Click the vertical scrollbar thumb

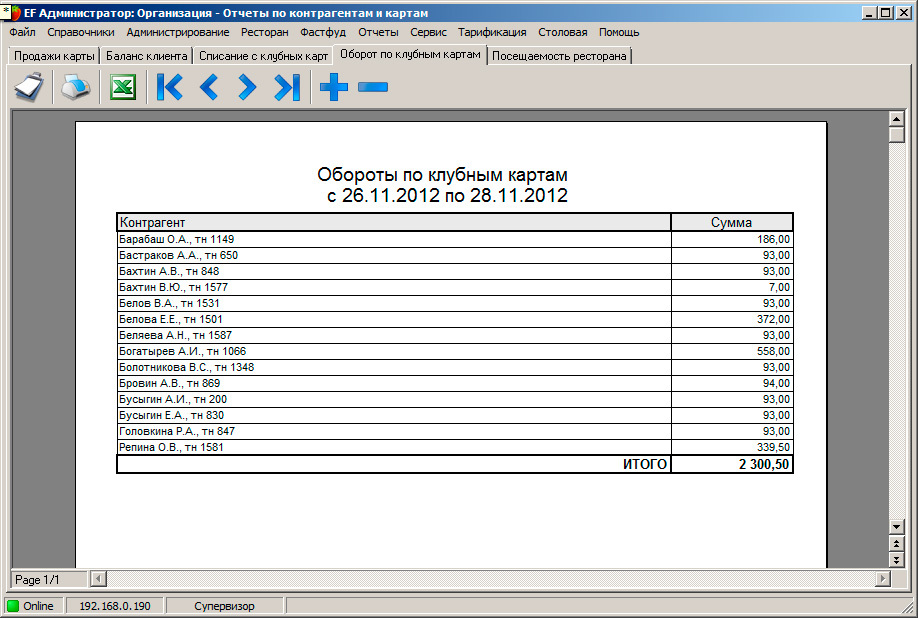tap(896, 135)
